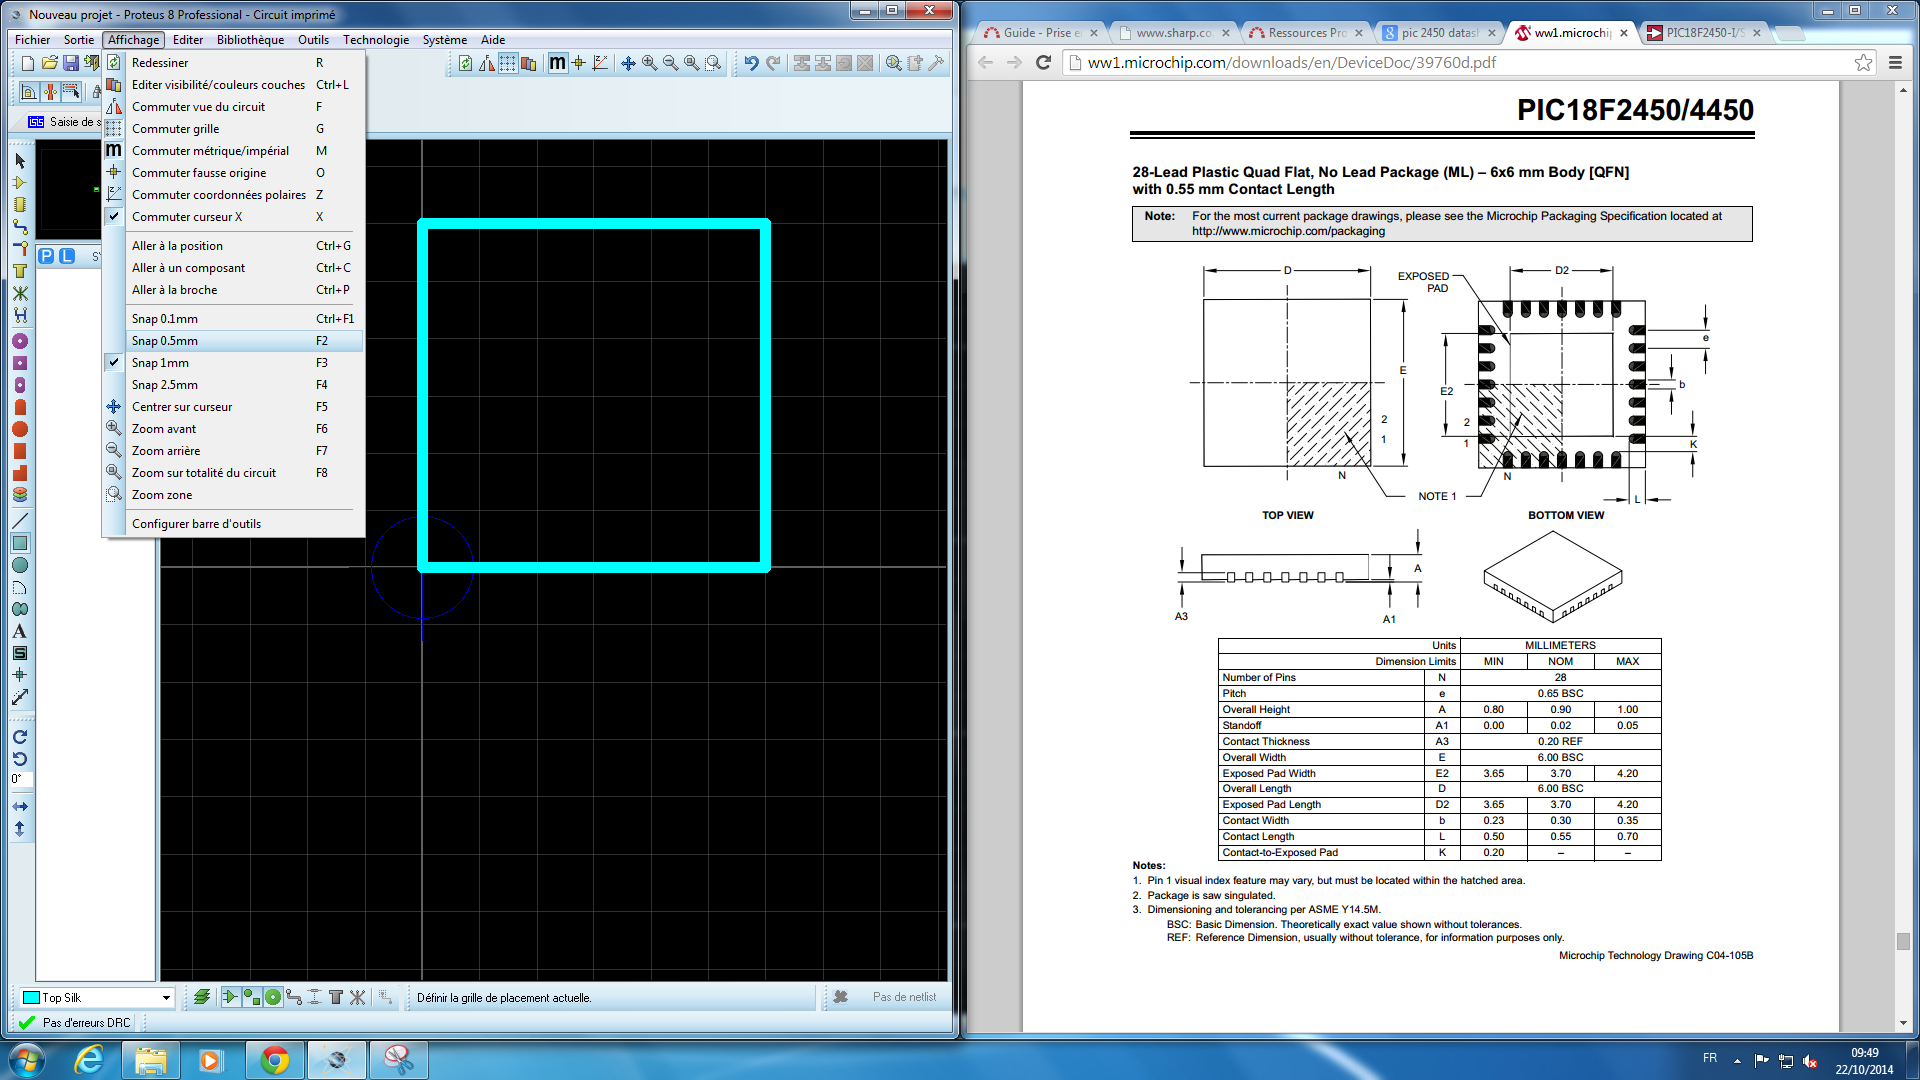Open the Bibliothèque menu
This screenshot has width=1920, height=1080.
(x=250, y=40)
